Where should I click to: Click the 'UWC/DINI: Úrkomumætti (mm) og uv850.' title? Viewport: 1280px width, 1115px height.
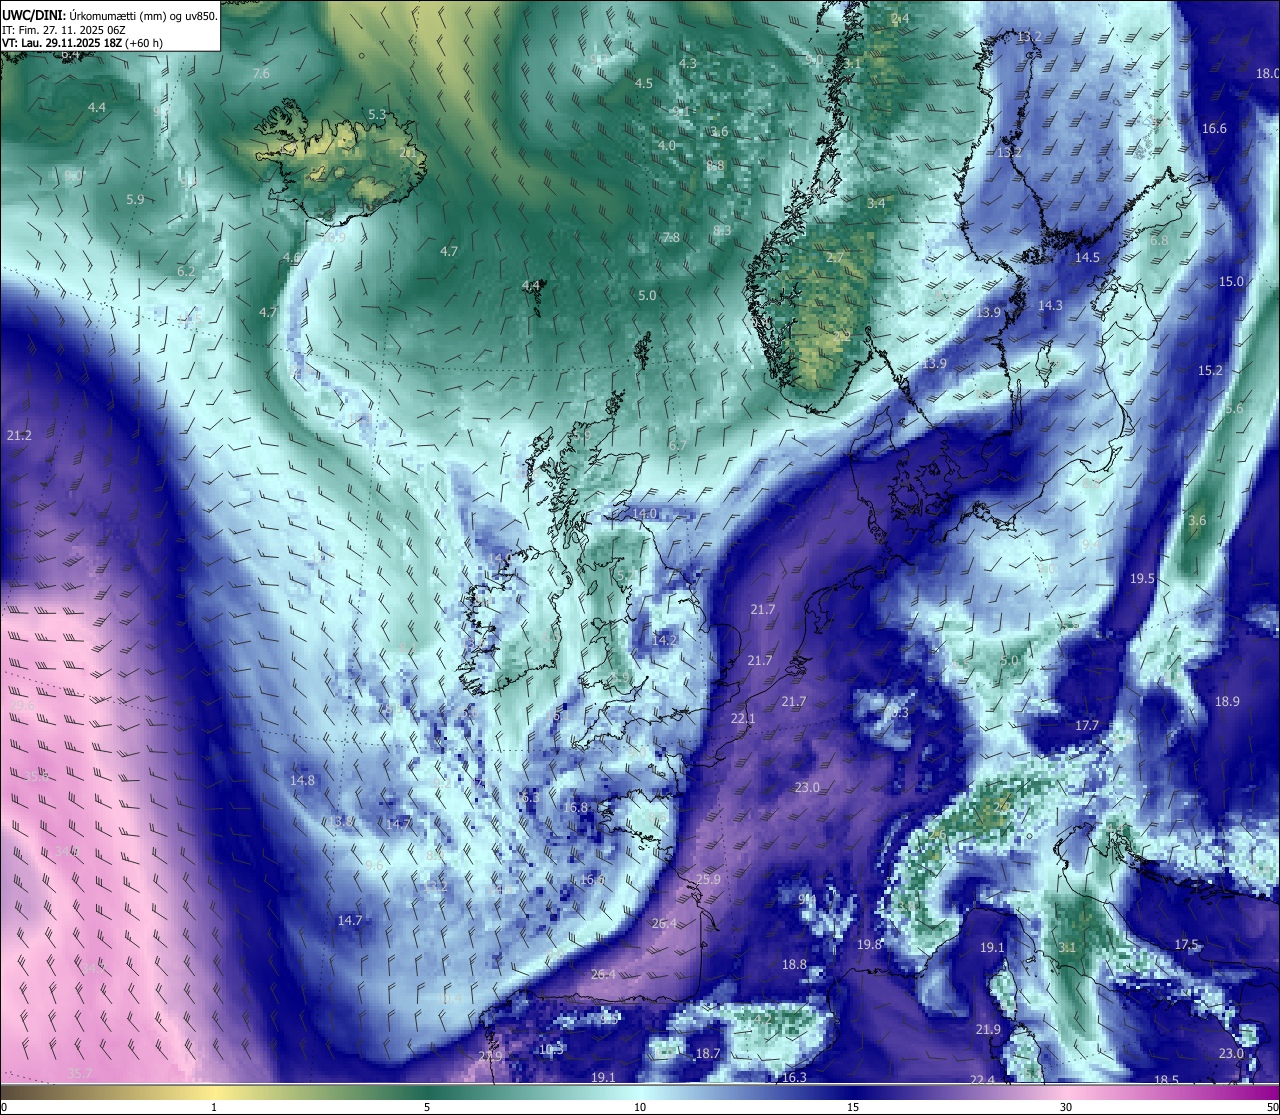tap(109, 15)
